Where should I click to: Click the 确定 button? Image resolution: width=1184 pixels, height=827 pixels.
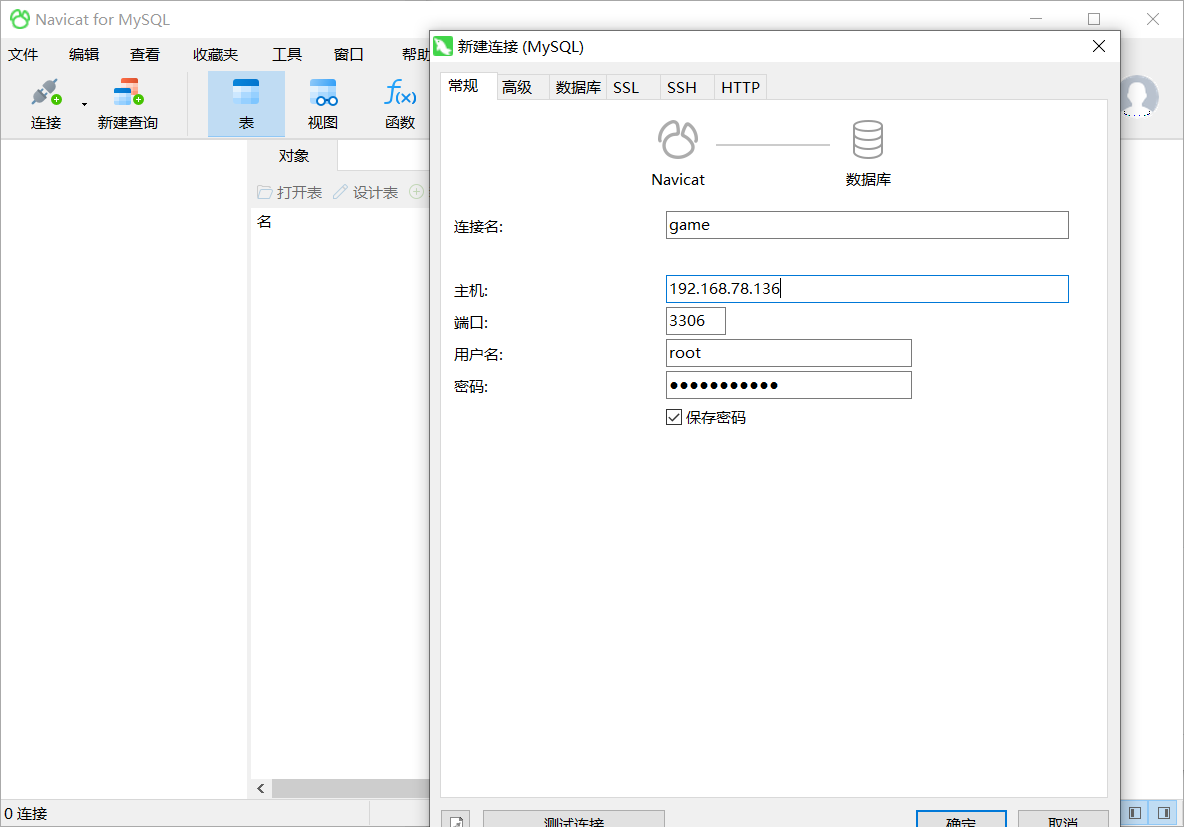coord(961,819)
